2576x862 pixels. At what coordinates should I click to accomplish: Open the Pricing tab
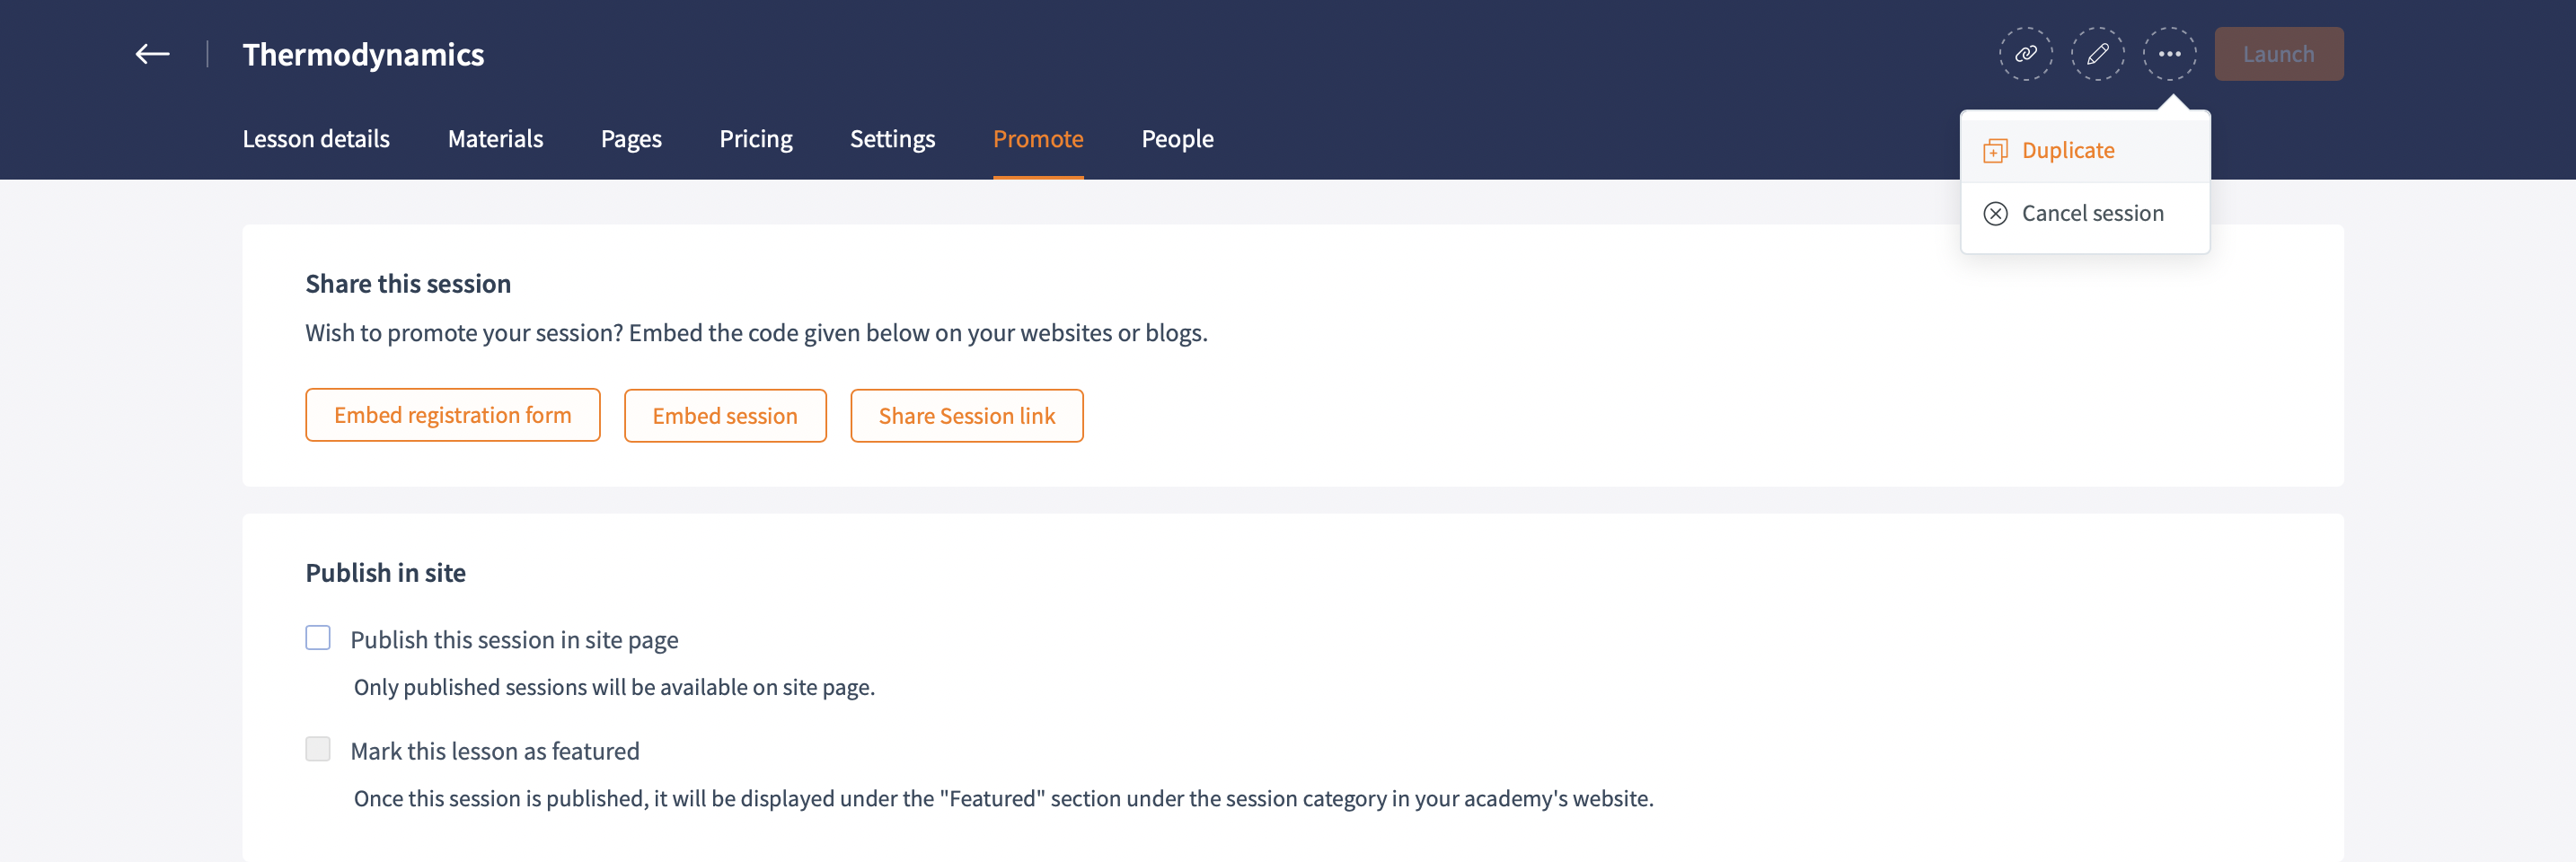756,139
